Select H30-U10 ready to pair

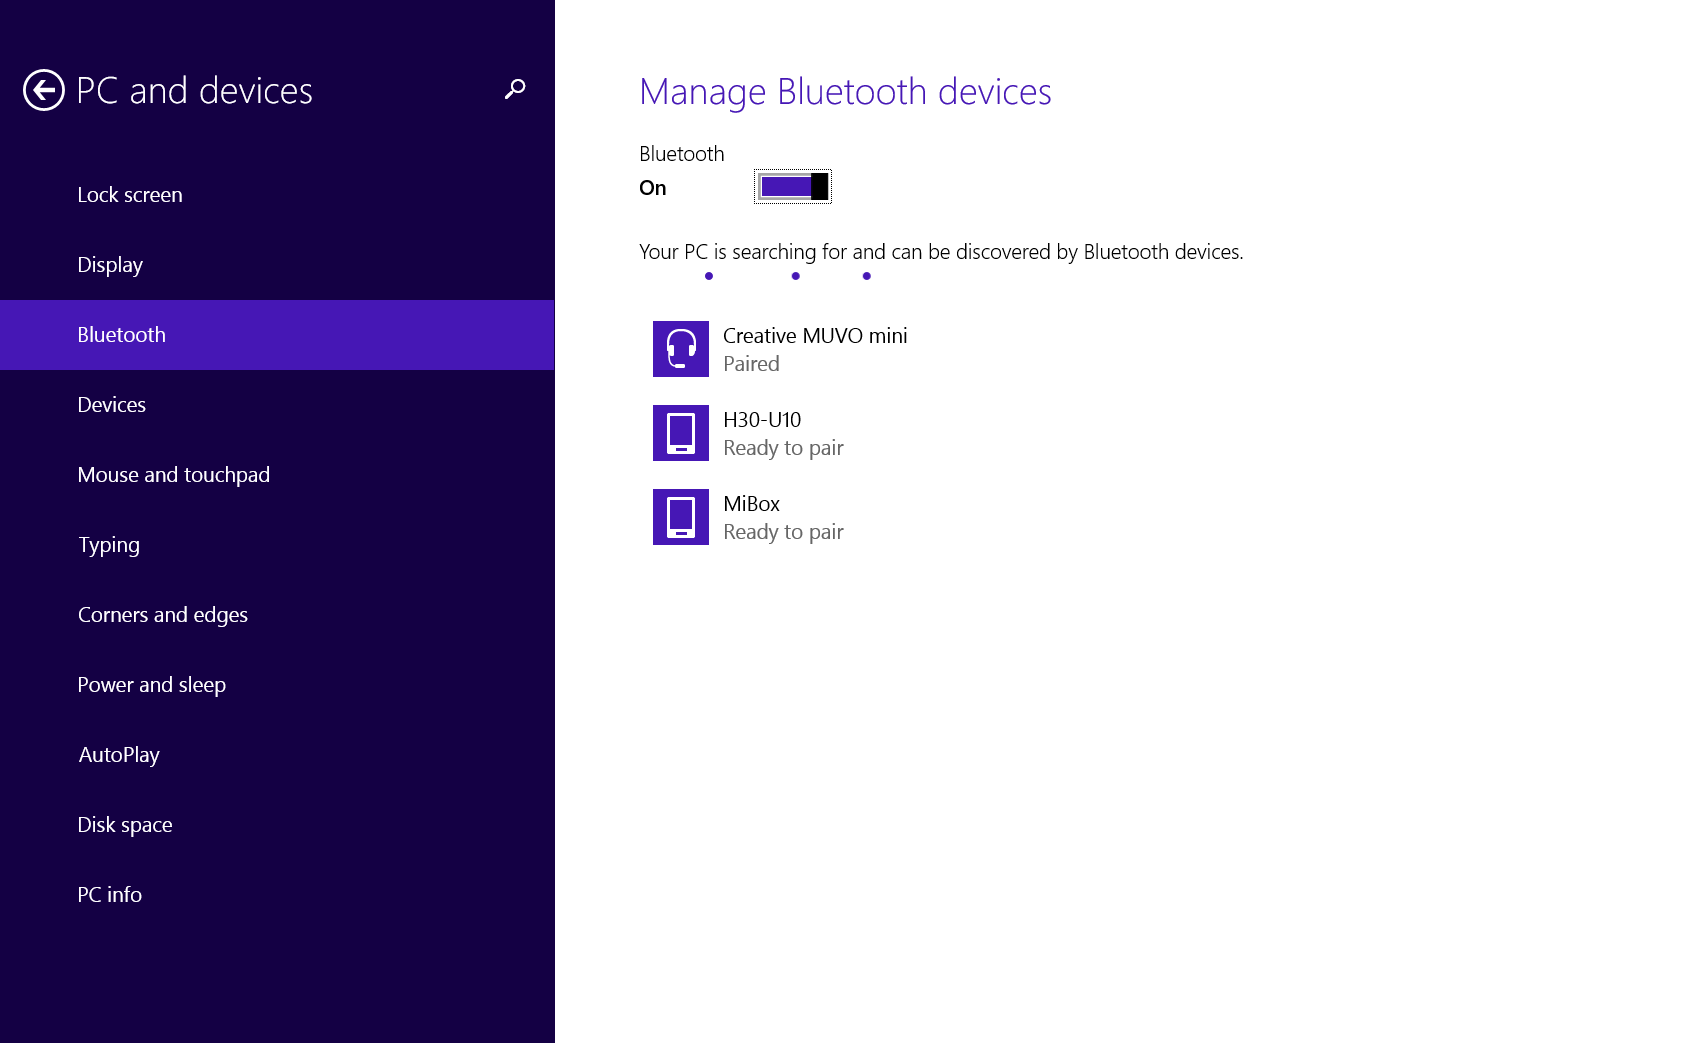point(783,433)
